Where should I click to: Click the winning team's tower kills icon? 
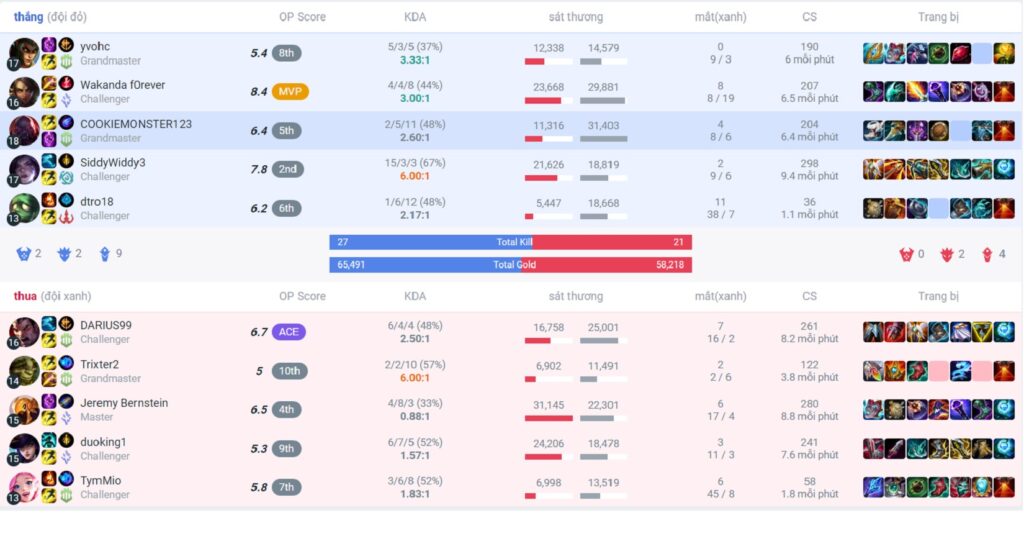(x=104, y=254)
